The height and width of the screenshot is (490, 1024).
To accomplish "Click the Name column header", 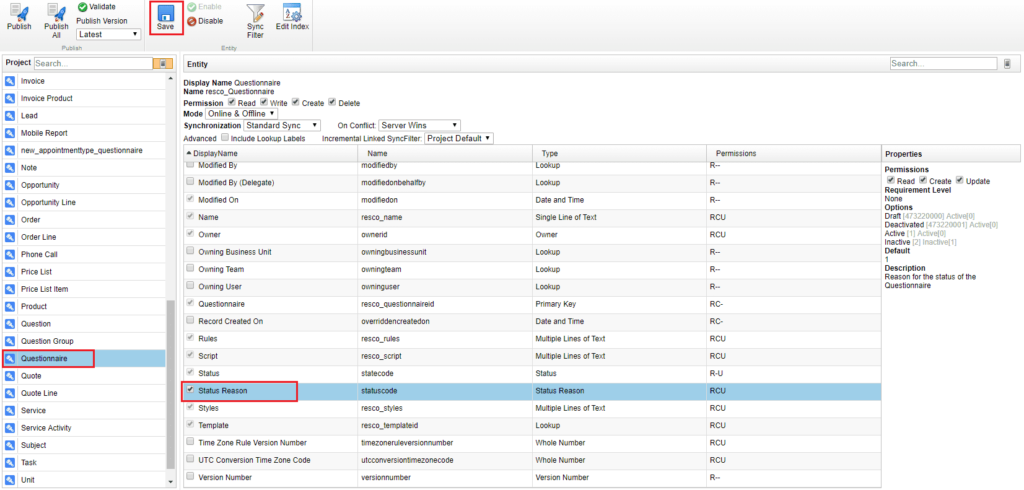I will coord(443,153).
